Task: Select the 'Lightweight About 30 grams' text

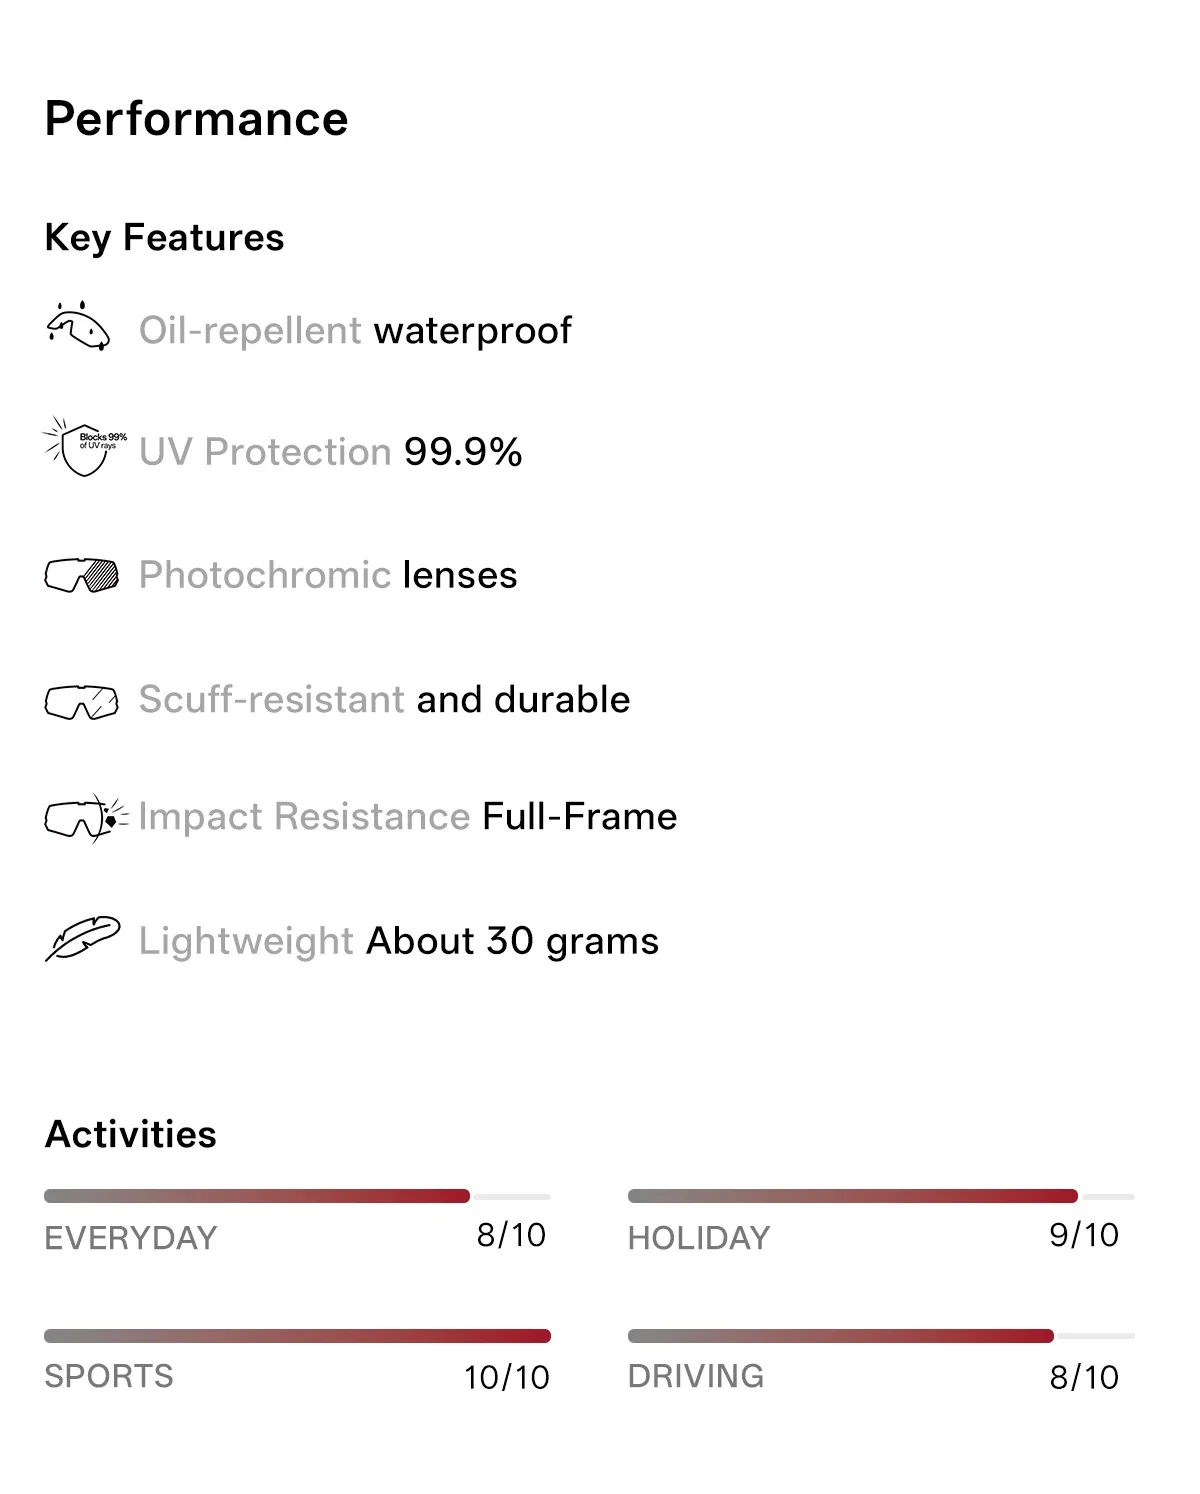Action: tap(399, 941)
